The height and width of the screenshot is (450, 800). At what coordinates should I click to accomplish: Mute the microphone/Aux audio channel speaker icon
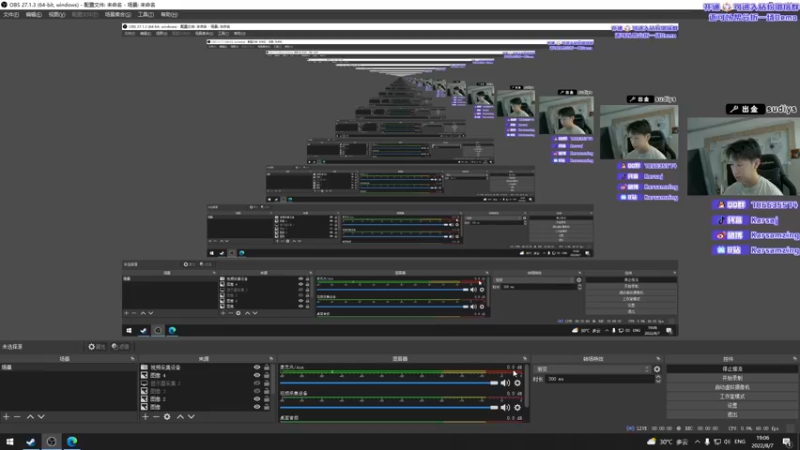point(505,383)
